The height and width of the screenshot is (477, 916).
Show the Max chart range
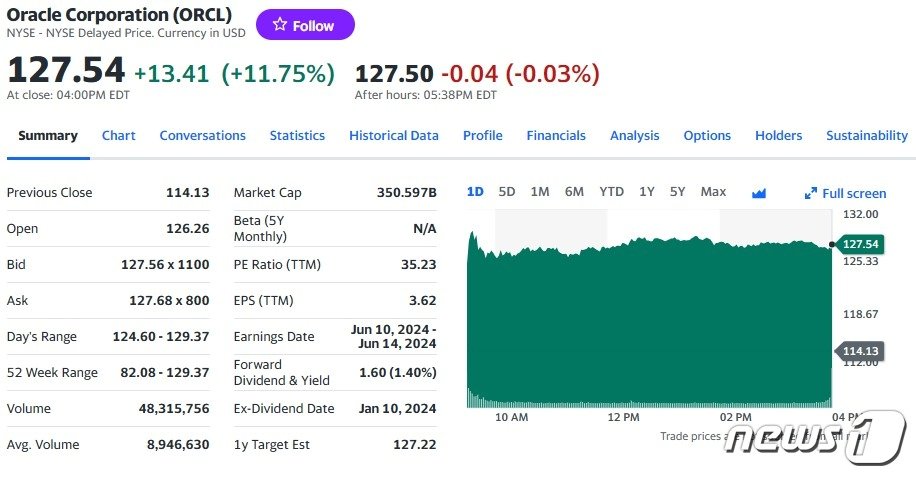(x=713, y=191)
